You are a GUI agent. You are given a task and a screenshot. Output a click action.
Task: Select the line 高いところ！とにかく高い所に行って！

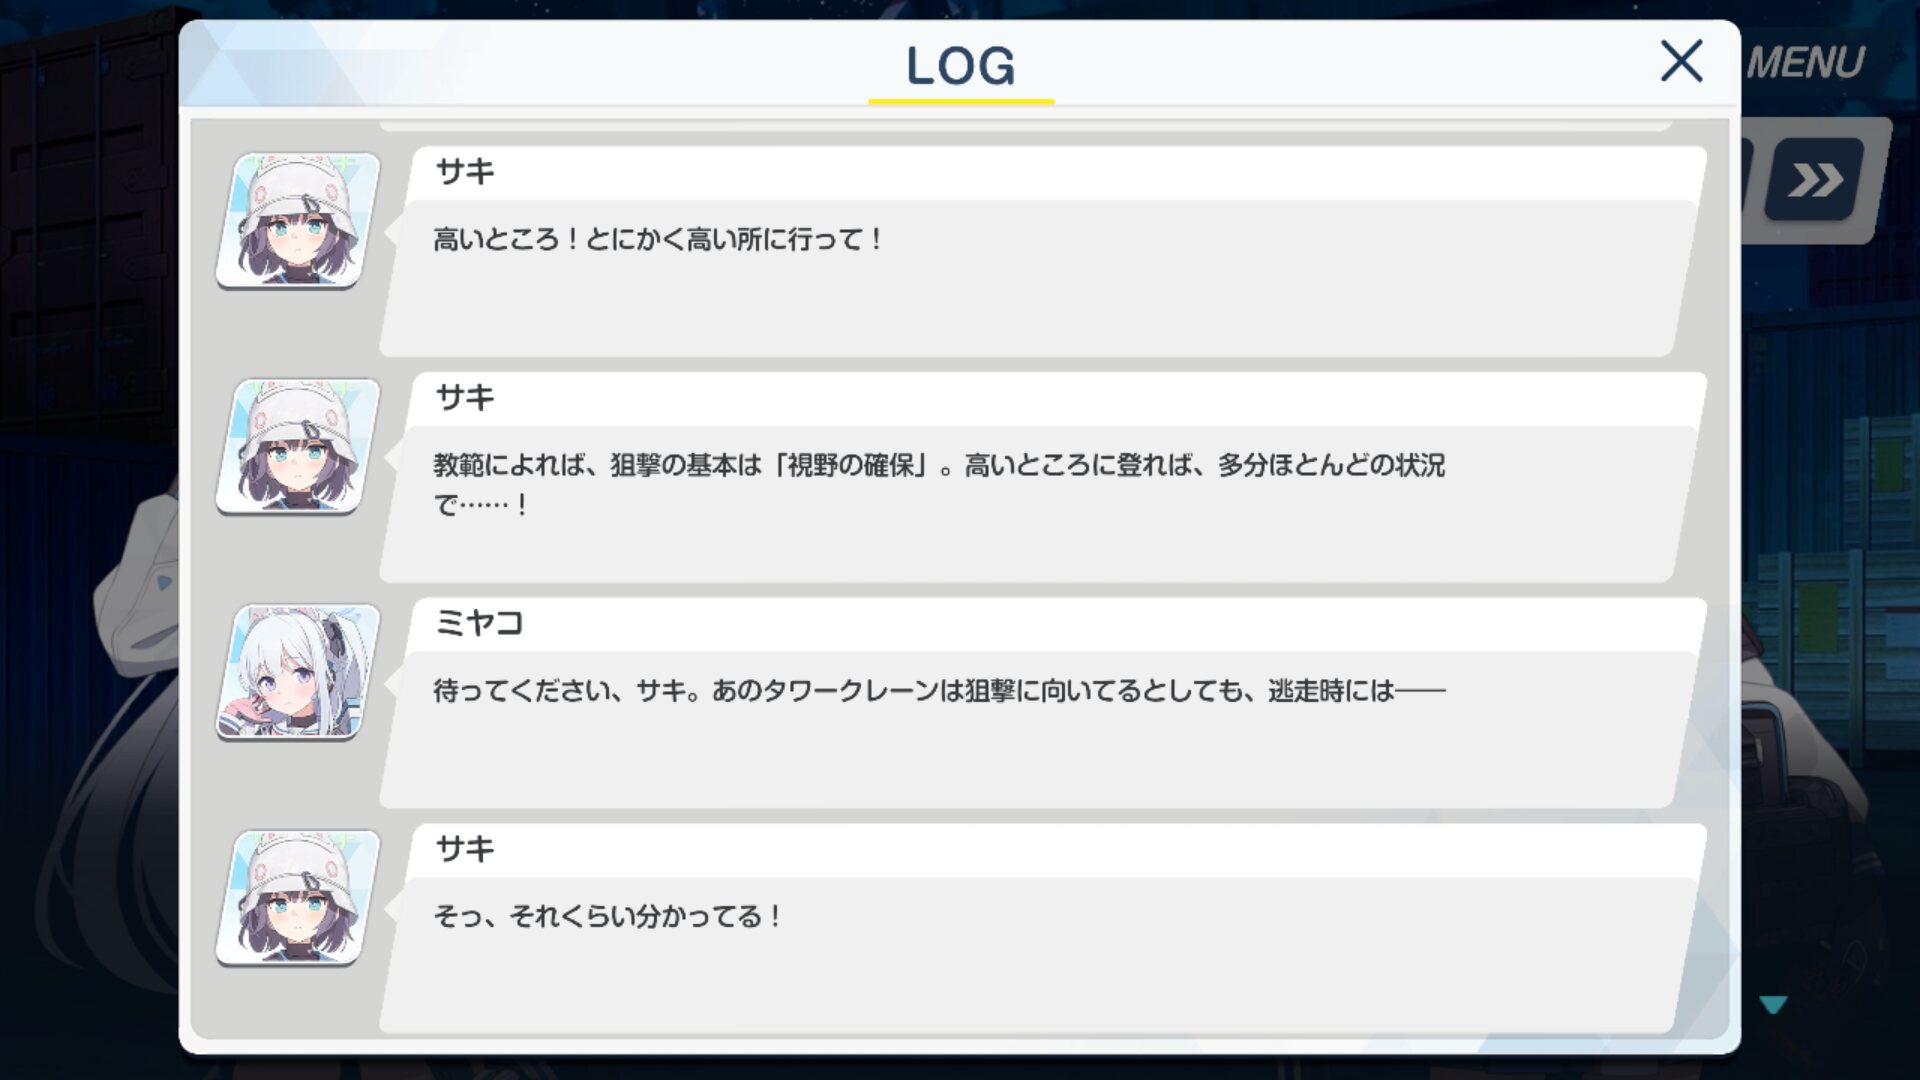(657, 240)
